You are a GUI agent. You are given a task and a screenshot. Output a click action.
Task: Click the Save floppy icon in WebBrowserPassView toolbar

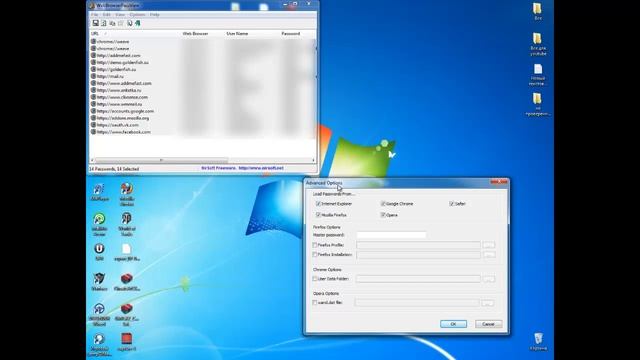(96, 23)
